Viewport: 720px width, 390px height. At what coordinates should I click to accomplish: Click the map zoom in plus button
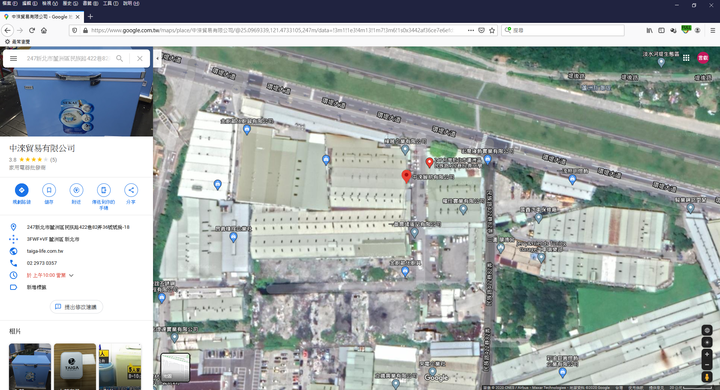click(707, 354)
